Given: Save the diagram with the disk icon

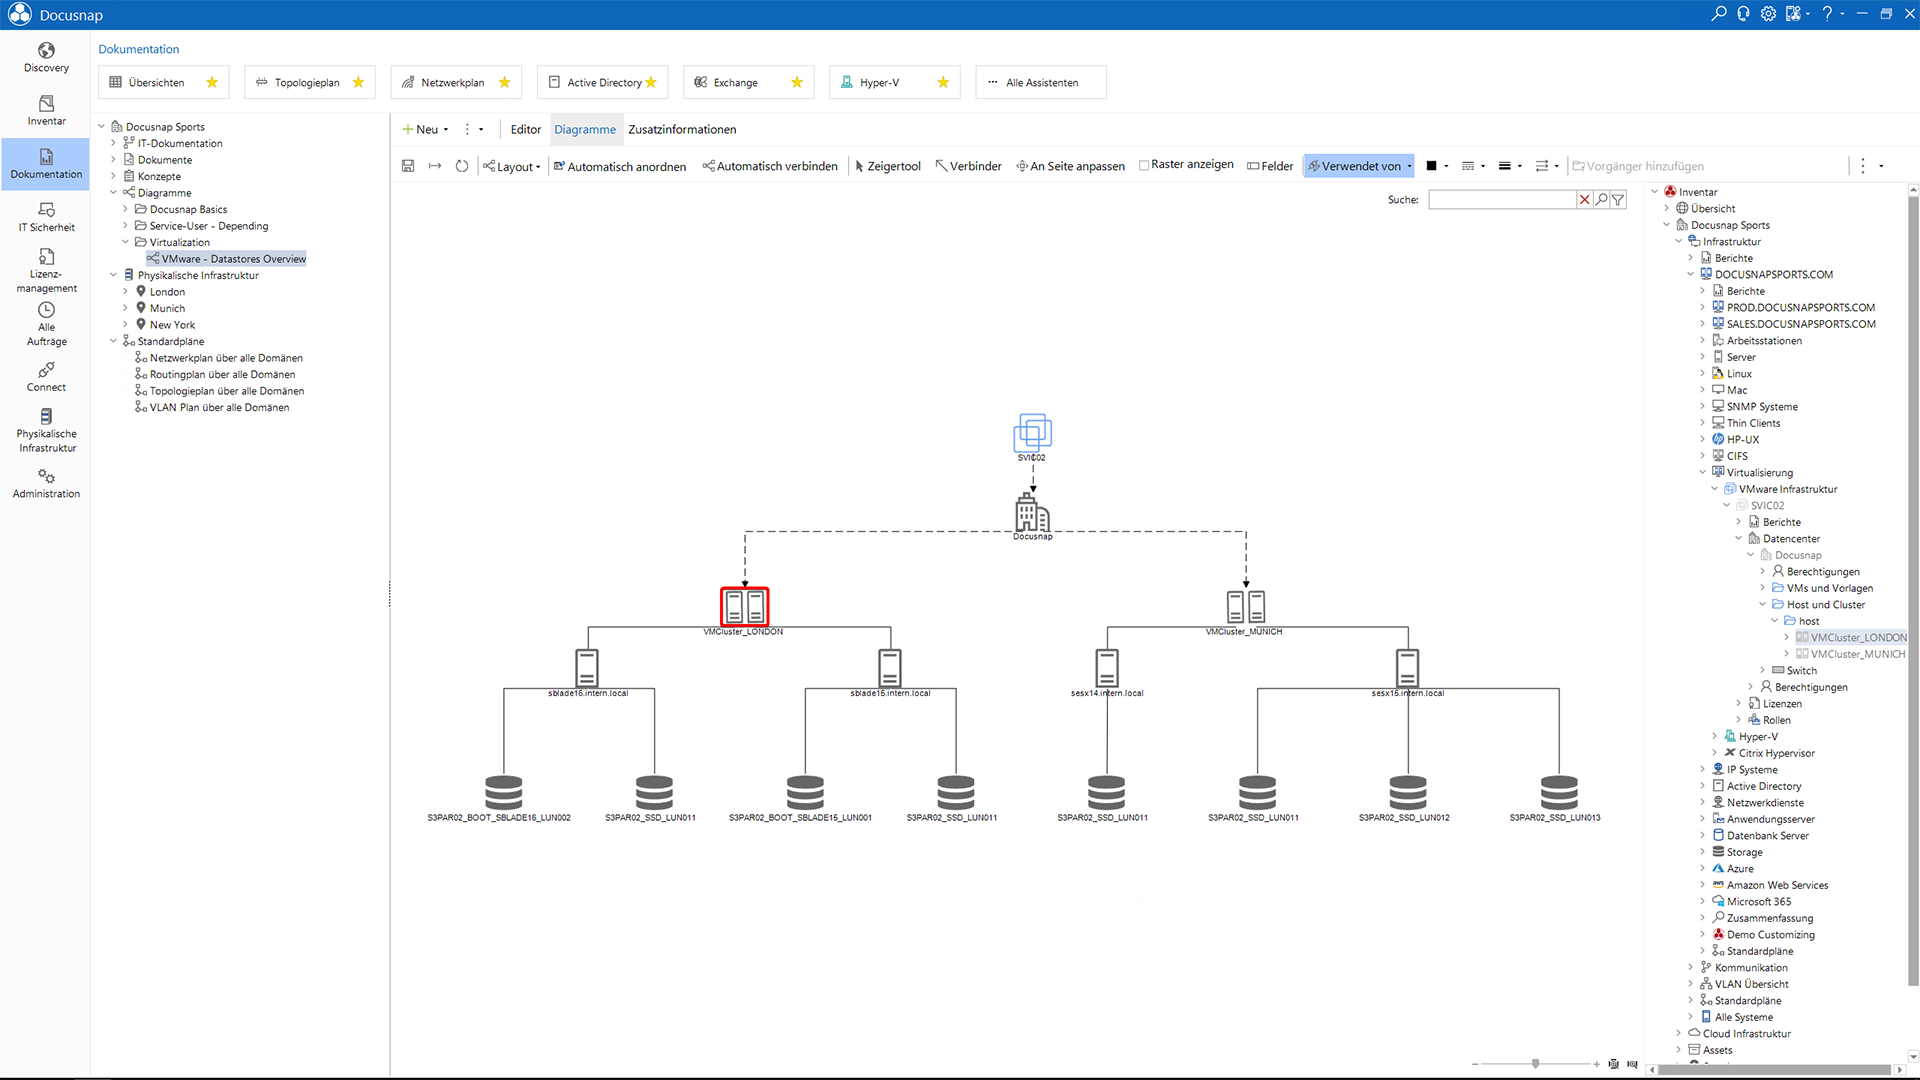Looking at the screenshot, I should point(408,166).
